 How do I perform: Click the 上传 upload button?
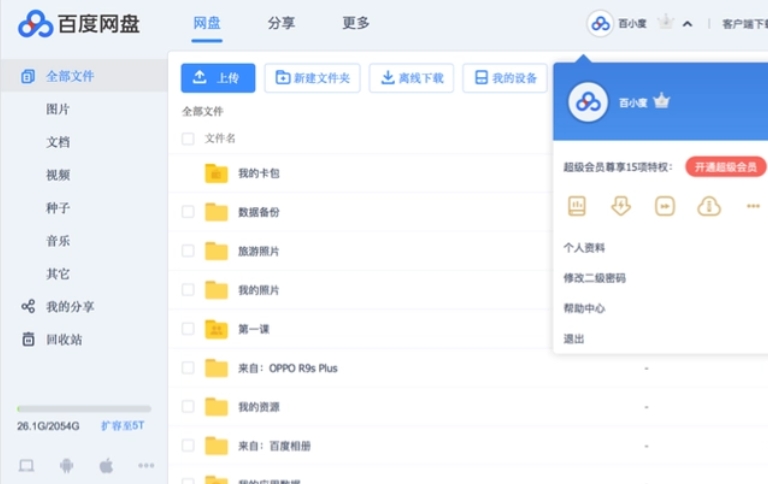coord(218,78)
